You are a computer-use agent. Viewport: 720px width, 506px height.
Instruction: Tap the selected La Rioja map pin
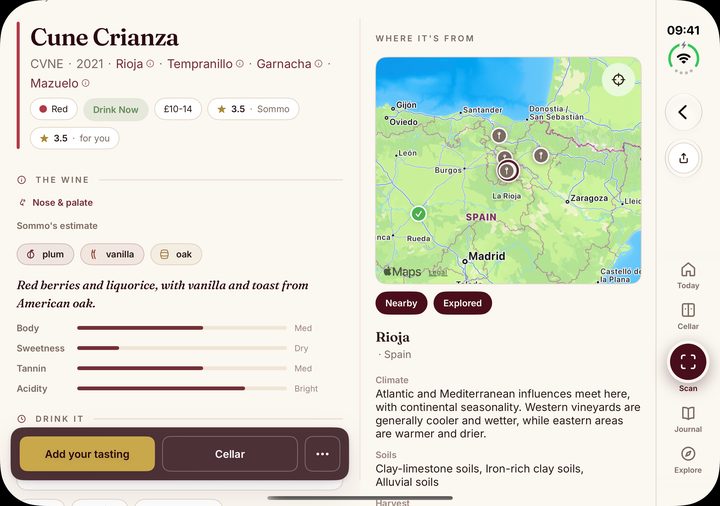click(507, 171)
